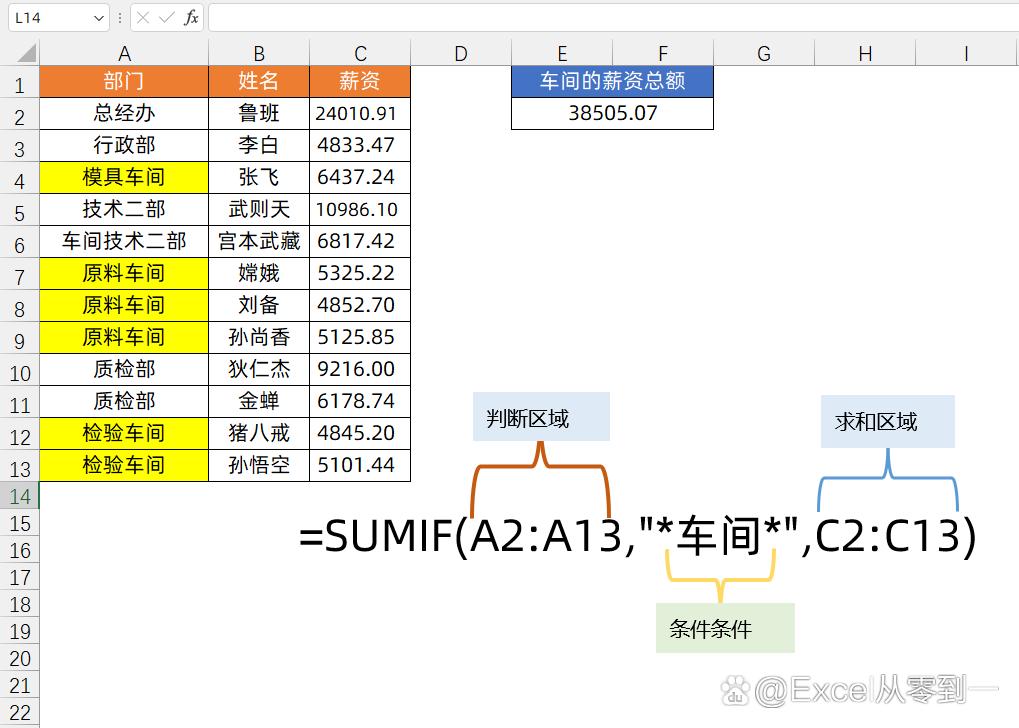Viewport: 1019px width, 728px height.
Task: Select row 22 header
Action: click(x=19, y=712)
